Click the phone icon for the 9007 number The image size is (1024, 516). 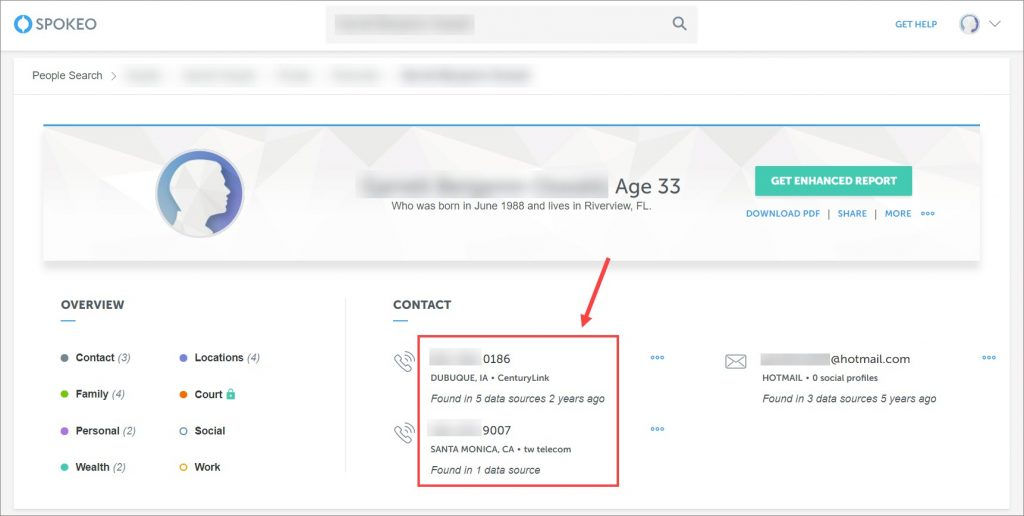click(x=404, y=433)
